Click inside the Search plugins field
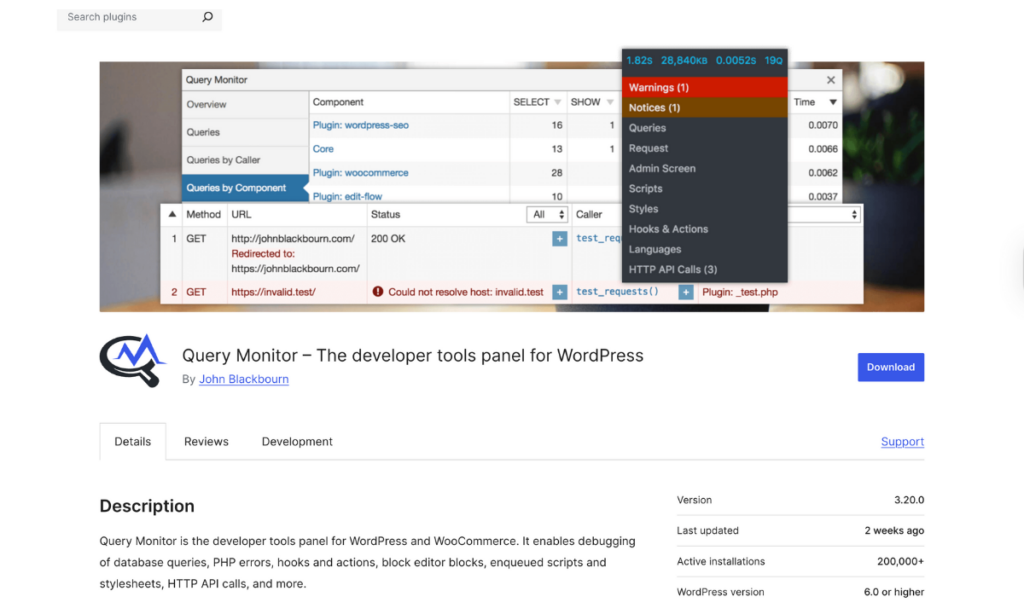Viewport: 1024px width, 614px height. [120, 17]
